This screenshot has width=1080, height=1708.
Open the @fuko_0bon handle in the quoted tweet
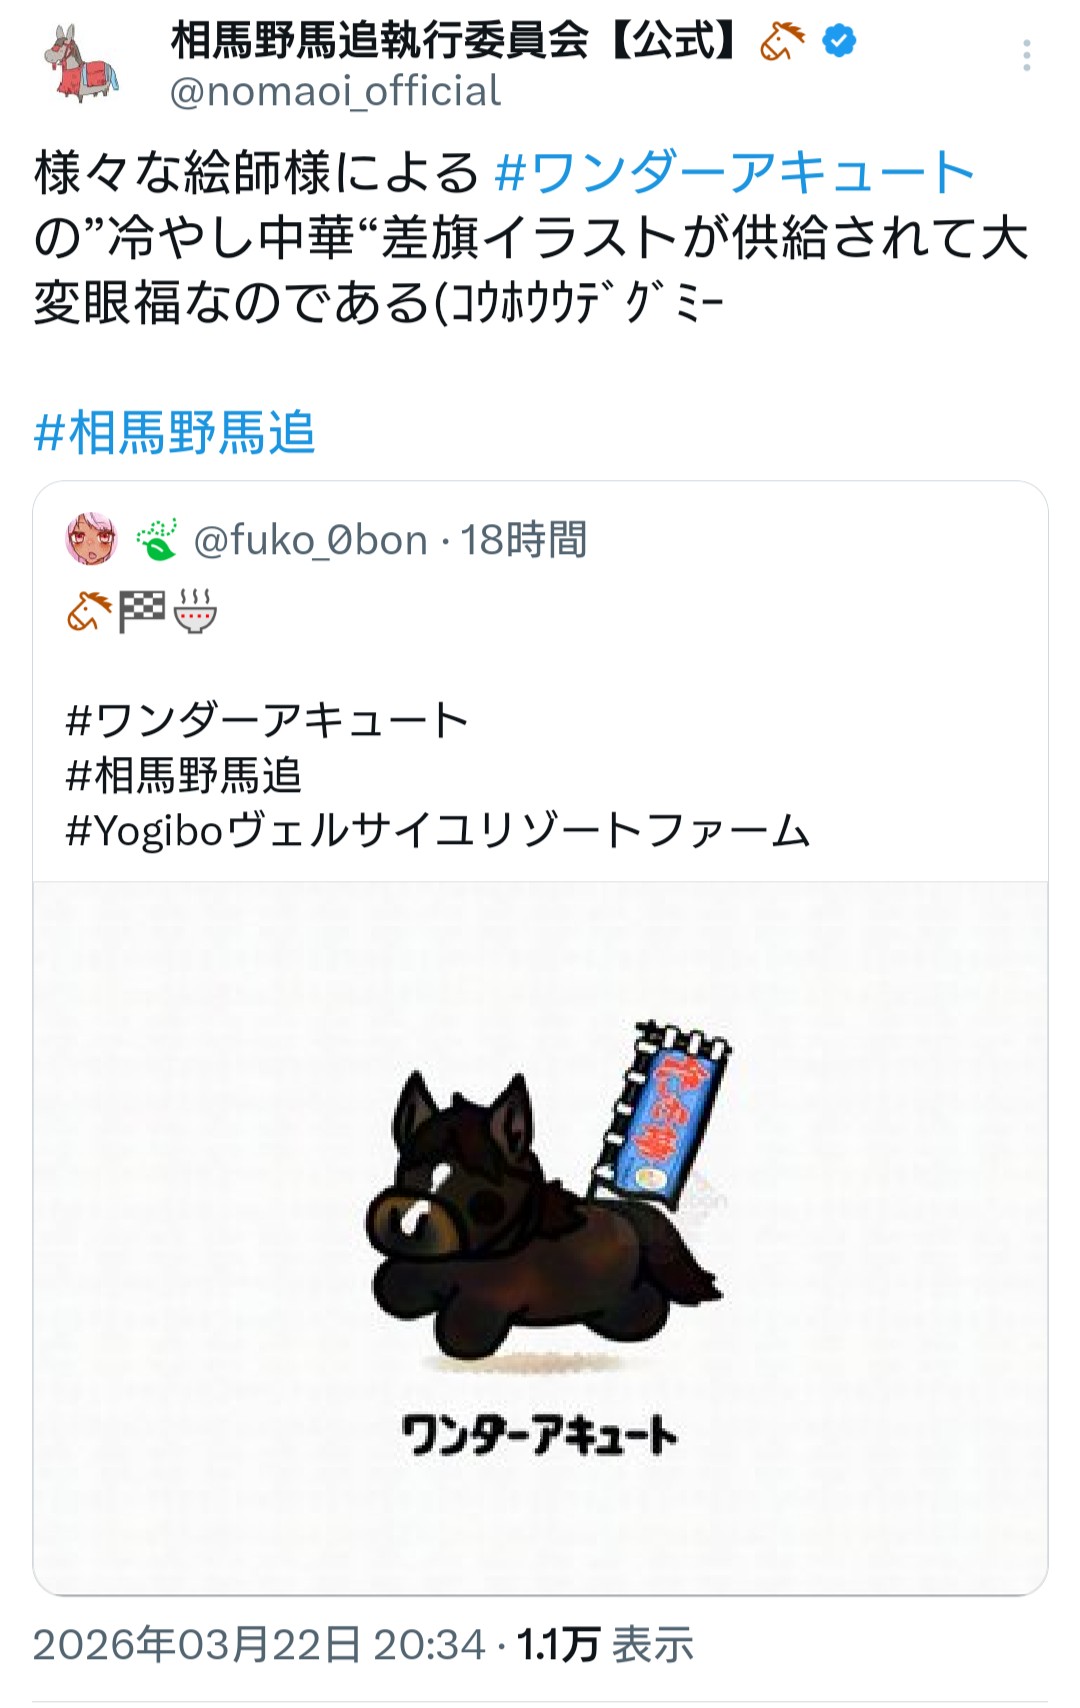click(x=311, y=540)
